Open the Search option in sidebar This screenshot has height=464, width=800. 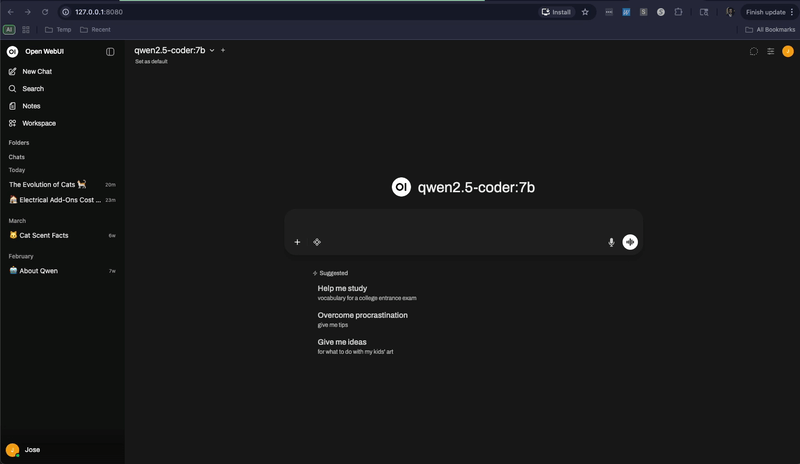(62, 89)
